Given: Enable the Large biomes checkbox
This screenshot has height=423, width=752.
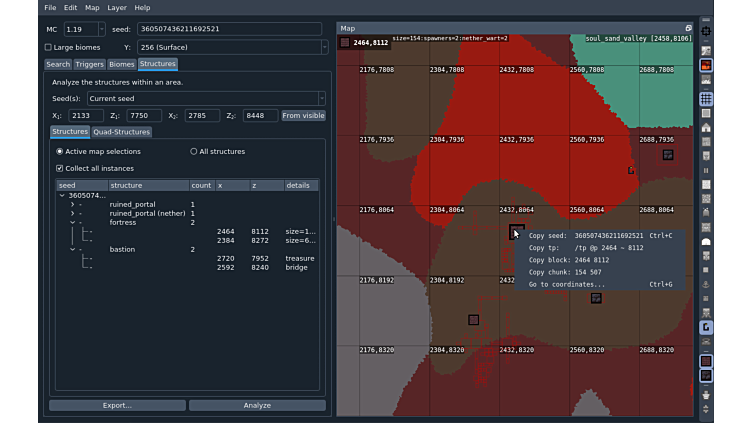Looking at the screenshot, I should [48, 47].
